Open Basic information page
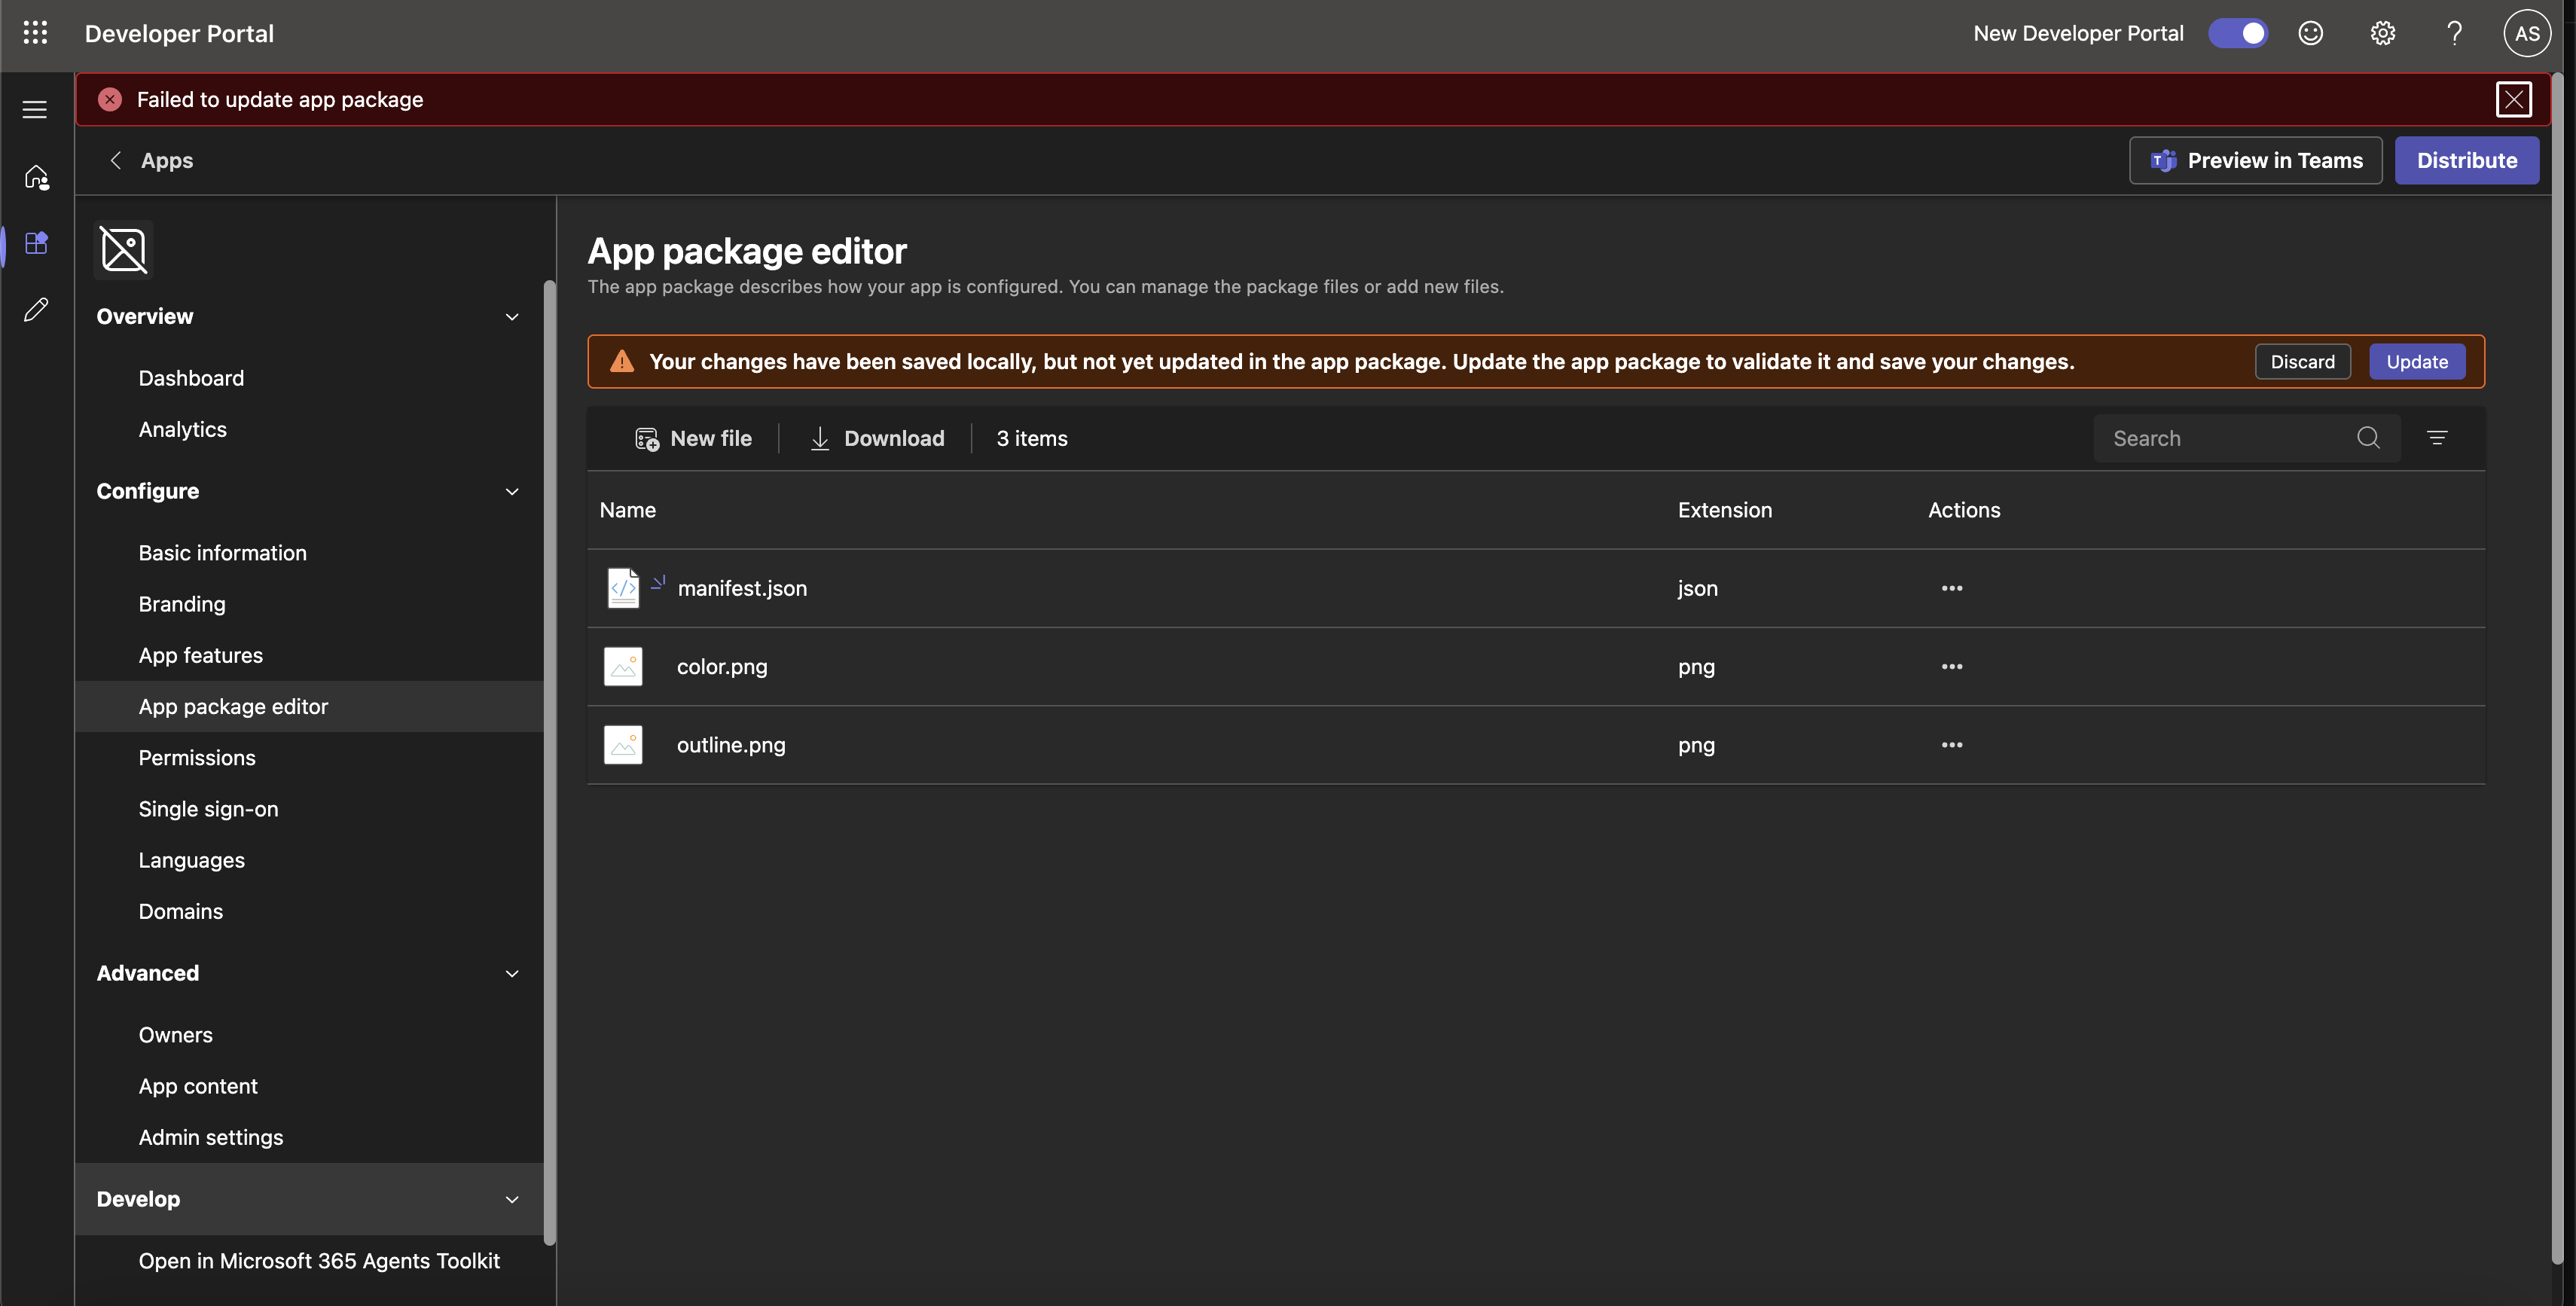 coord(222,553)
